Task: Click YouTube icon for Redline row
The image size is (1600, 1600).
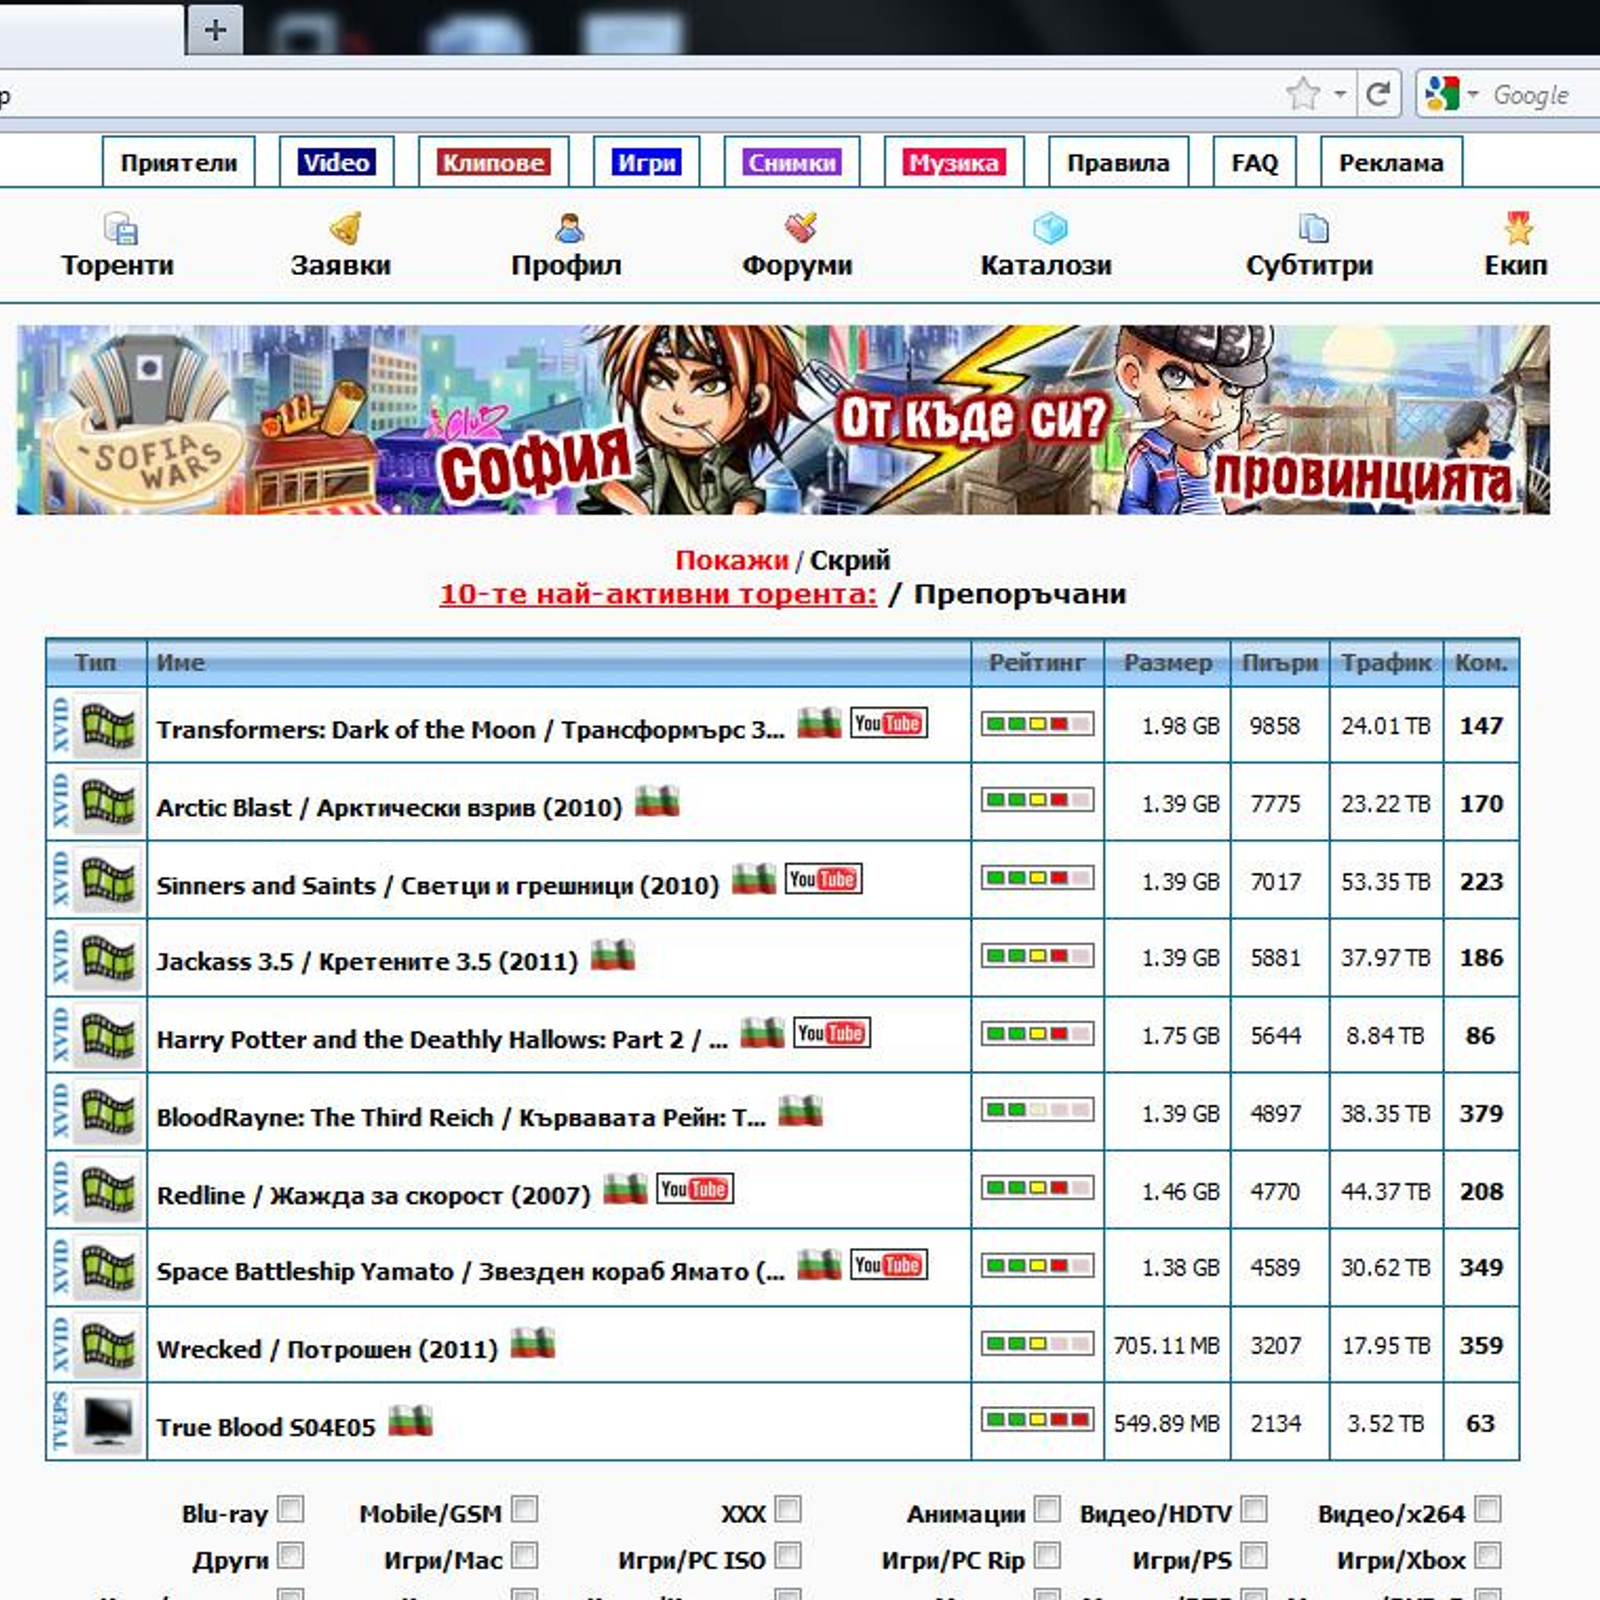Action: pos(695,1188)
